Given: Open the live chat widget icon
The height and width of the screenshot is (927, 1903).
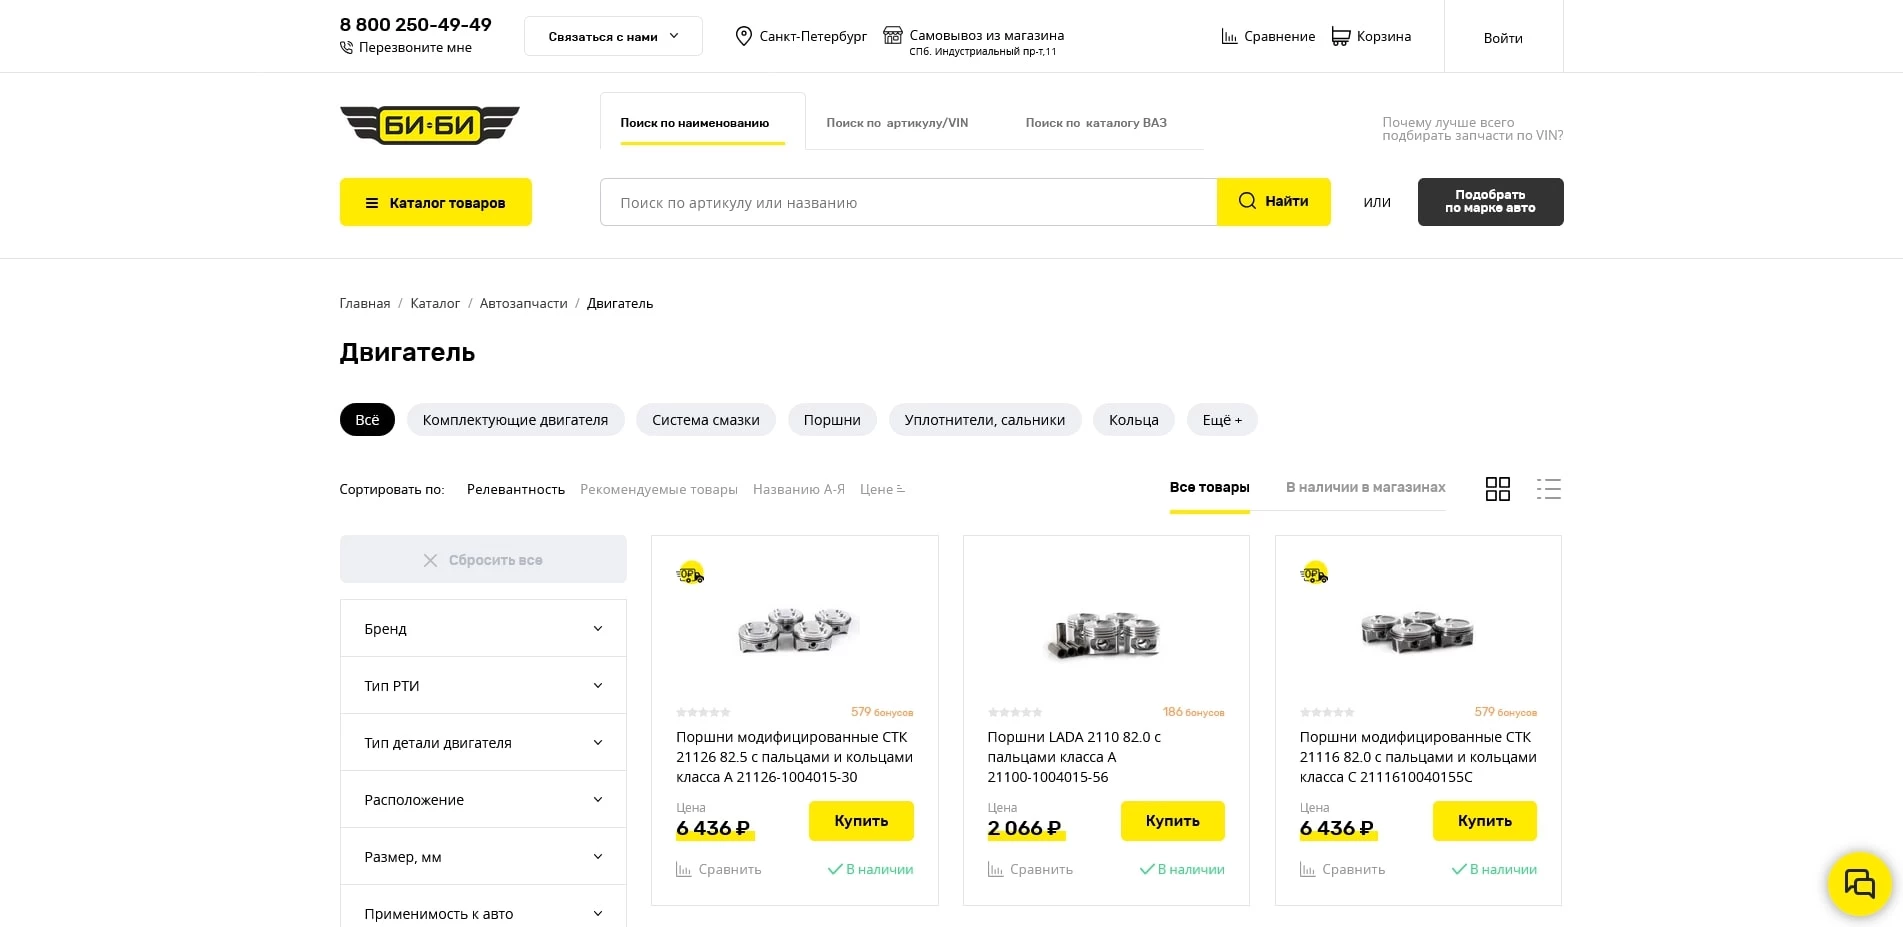Looking at the screenshot, I should tap(1859, 884).
